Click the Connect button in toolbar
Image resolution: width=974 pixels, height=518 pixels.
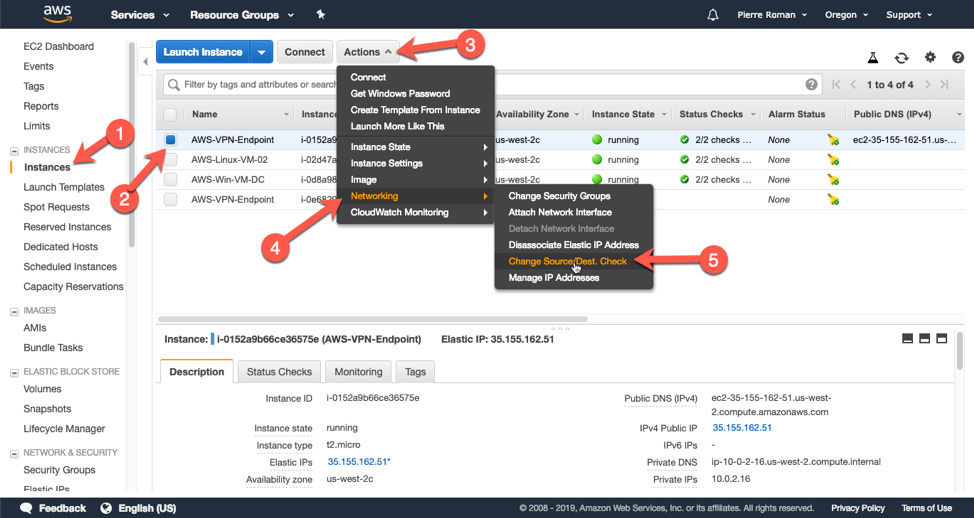304,52
